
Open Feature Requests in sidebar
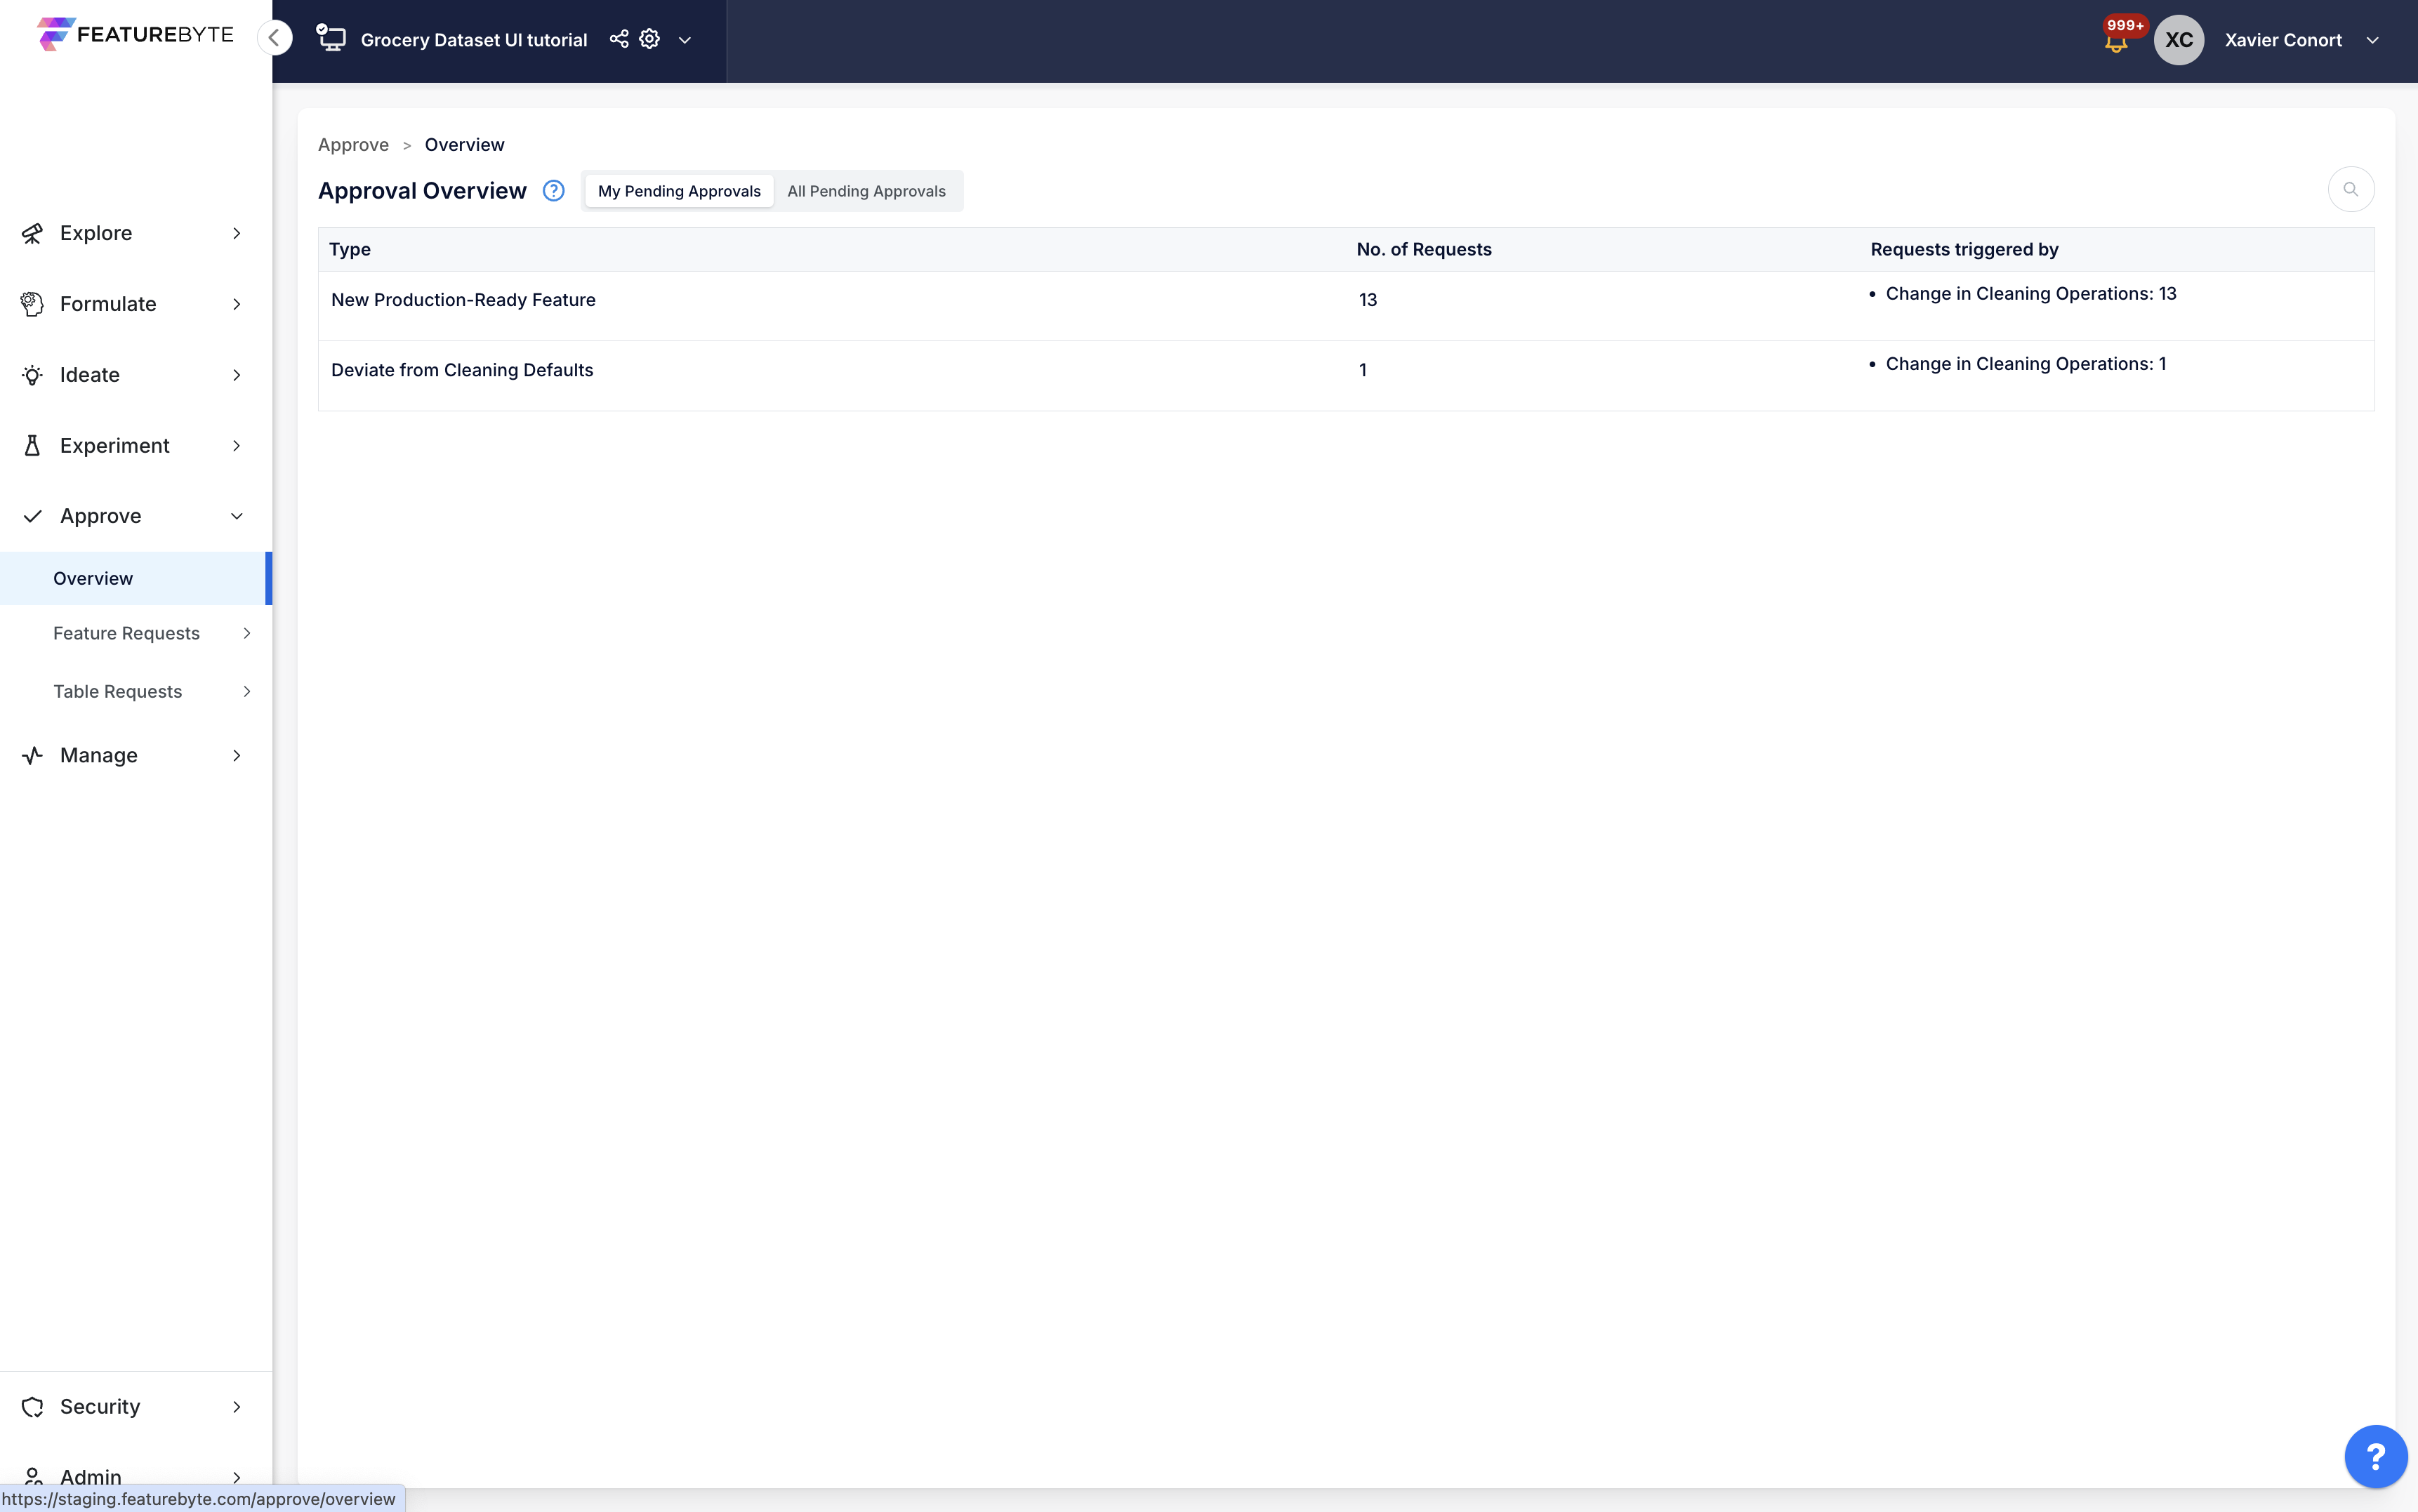[135, 633]
